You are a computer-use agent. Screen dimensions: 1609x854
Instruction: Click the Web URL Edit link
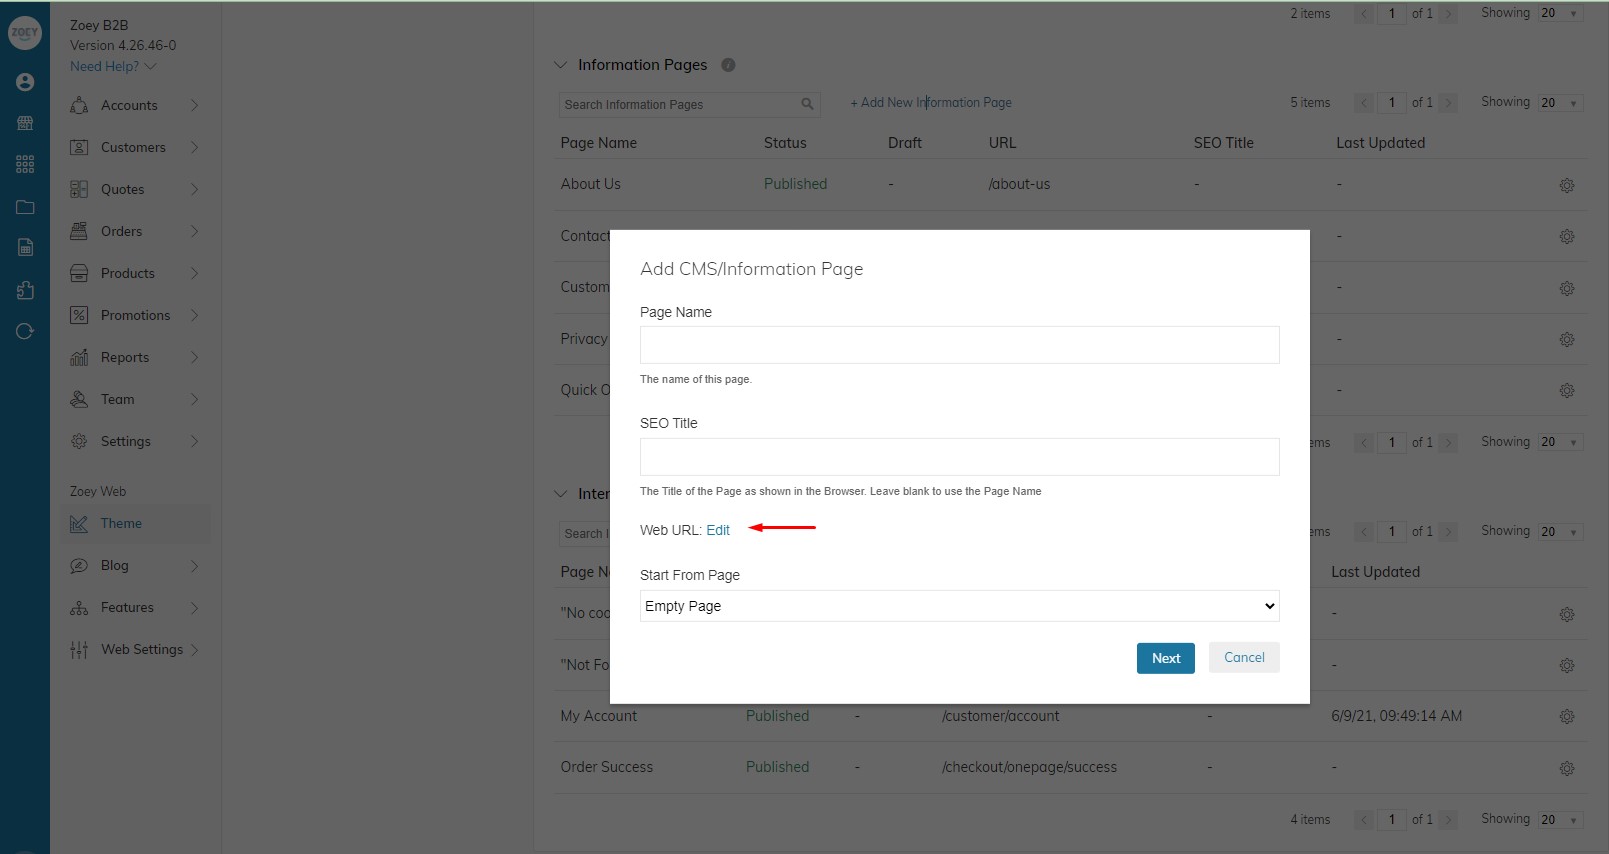click(x=718, y=530)
